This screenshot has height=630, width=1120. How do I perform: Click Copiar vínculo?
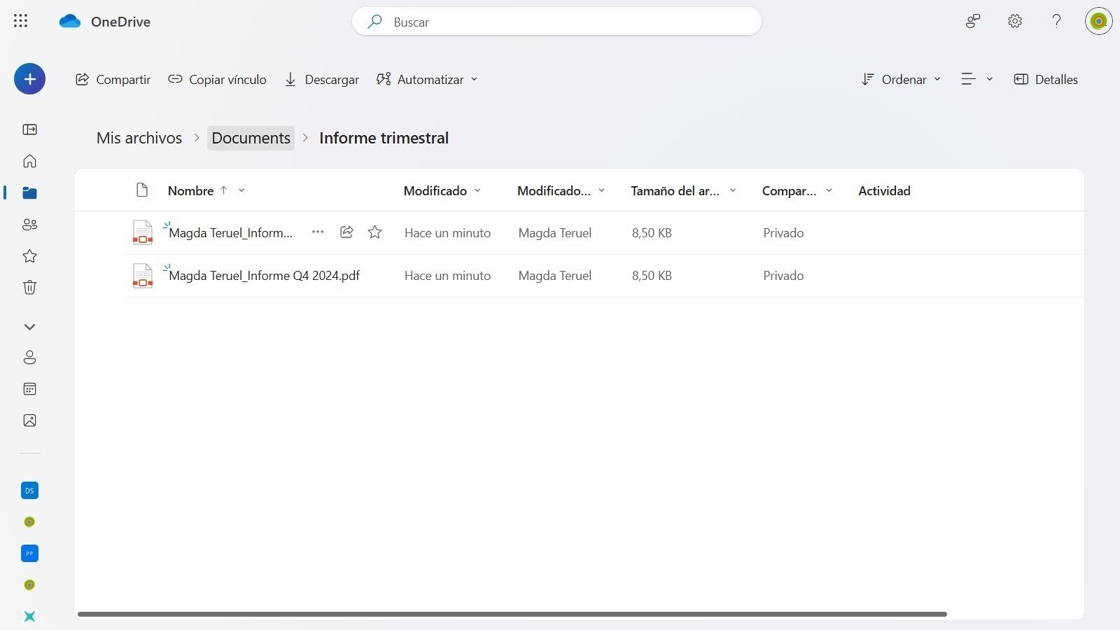217,79
